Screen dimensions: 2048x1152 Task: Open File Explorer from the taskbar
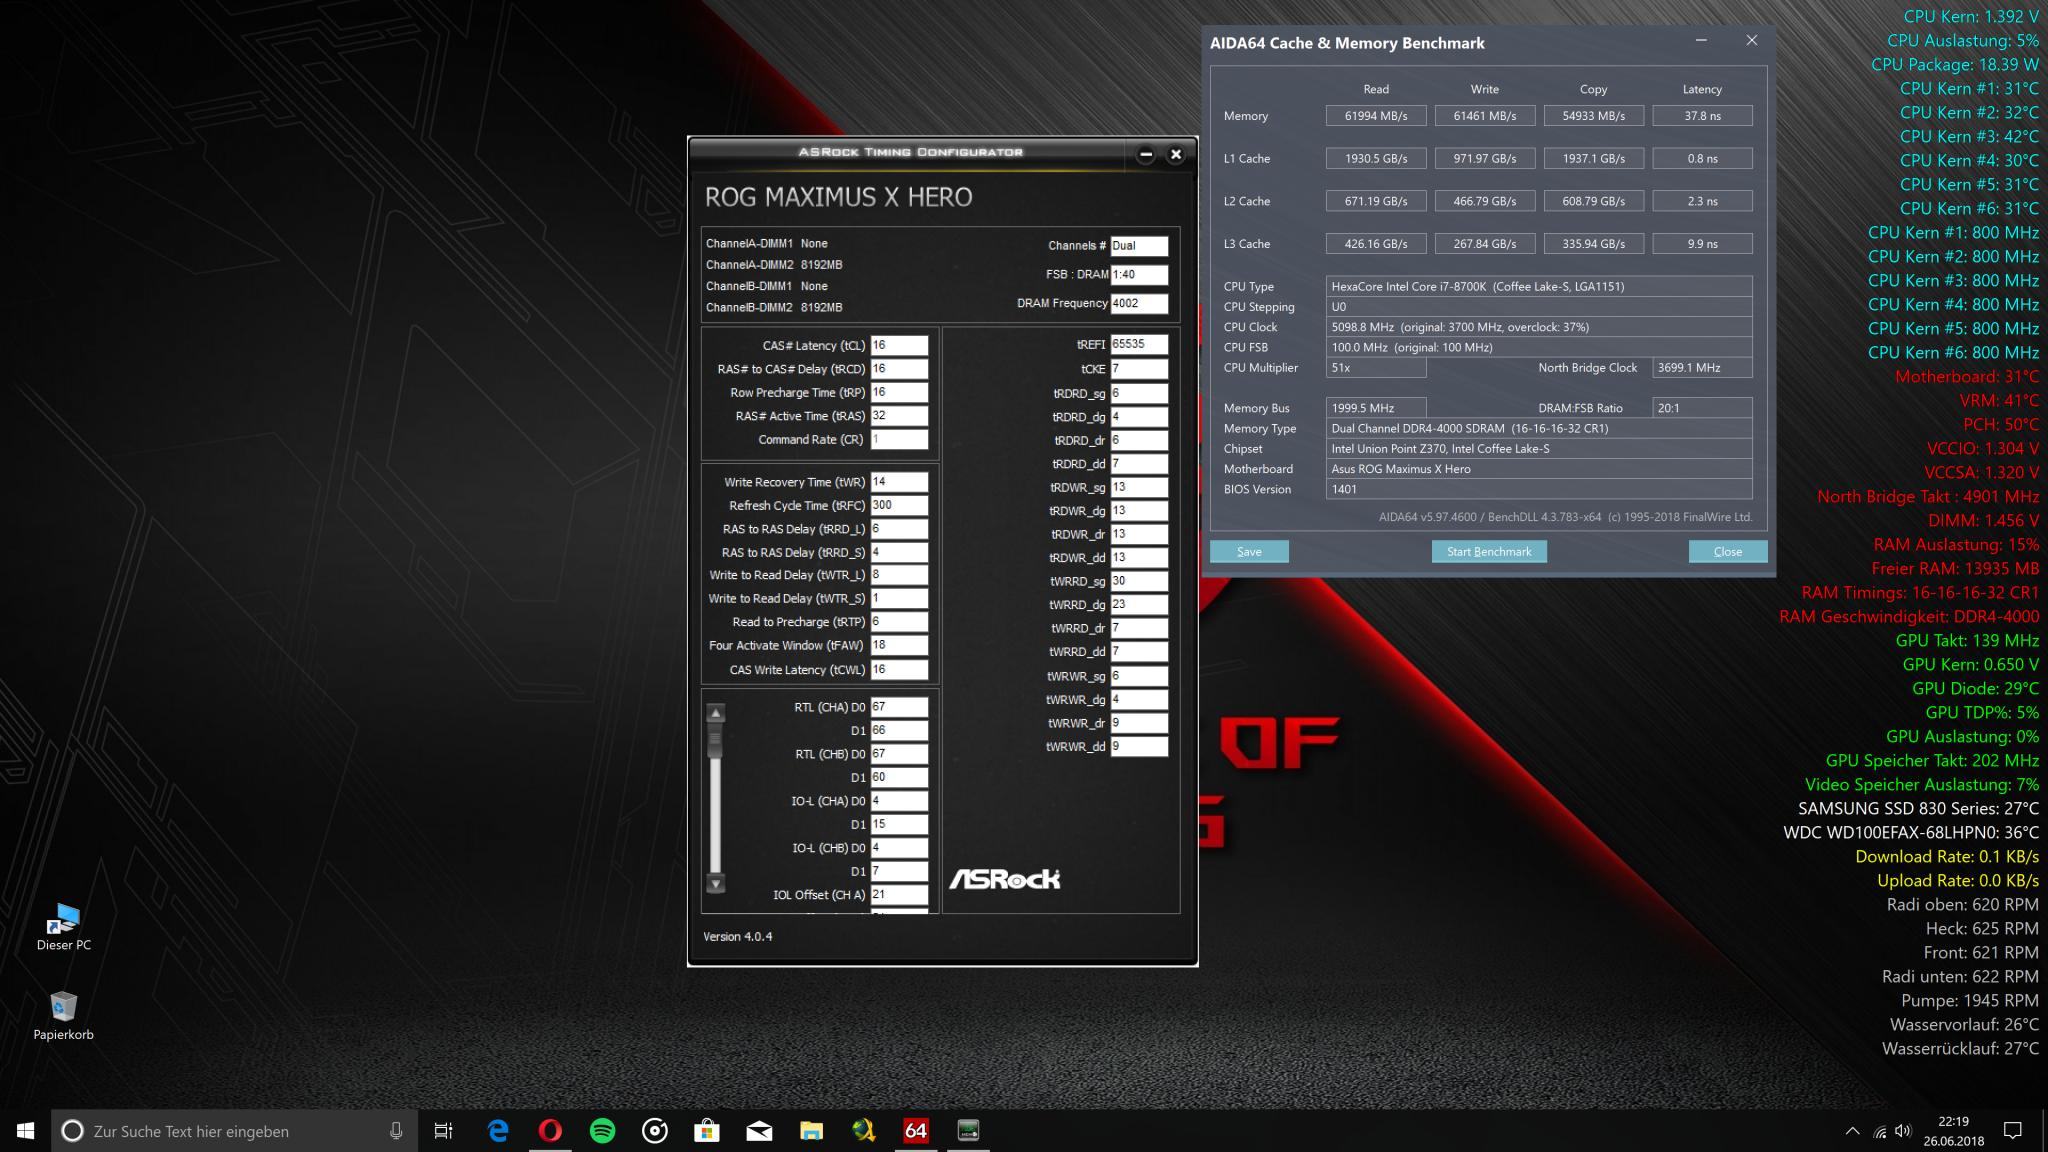pos(811,1131)
